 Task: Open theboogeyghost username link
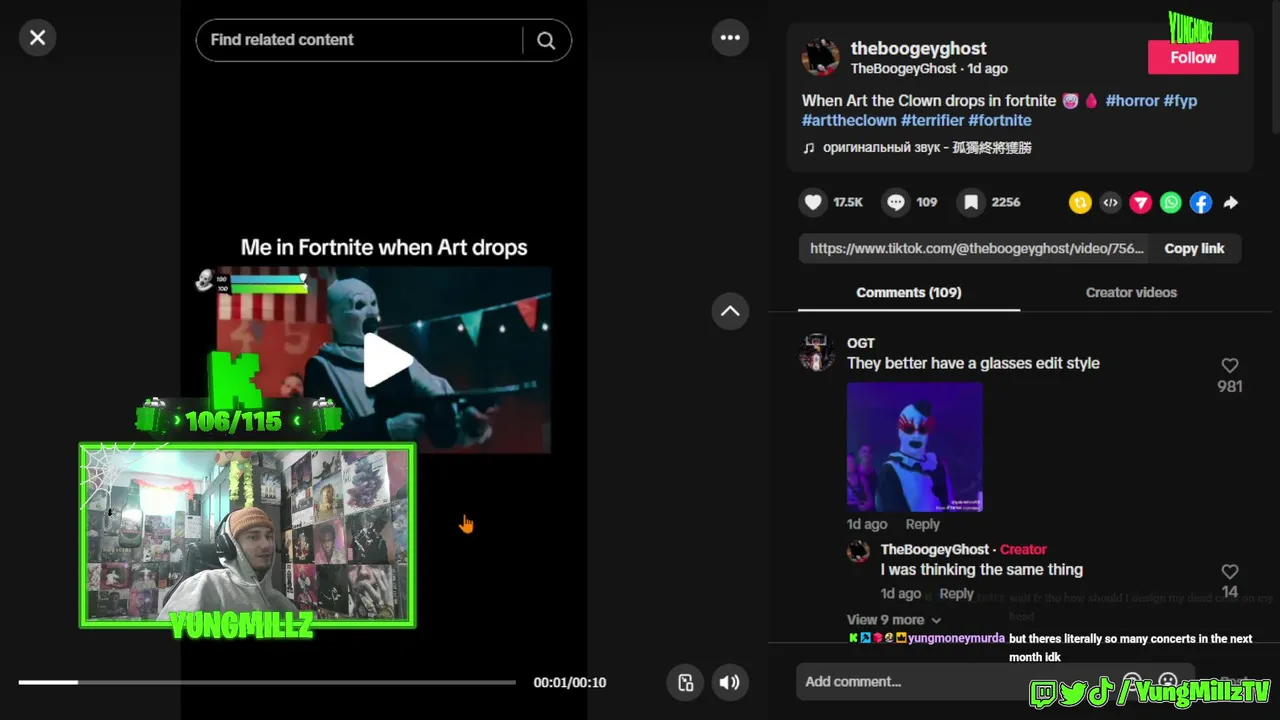(x=918, y=48)
